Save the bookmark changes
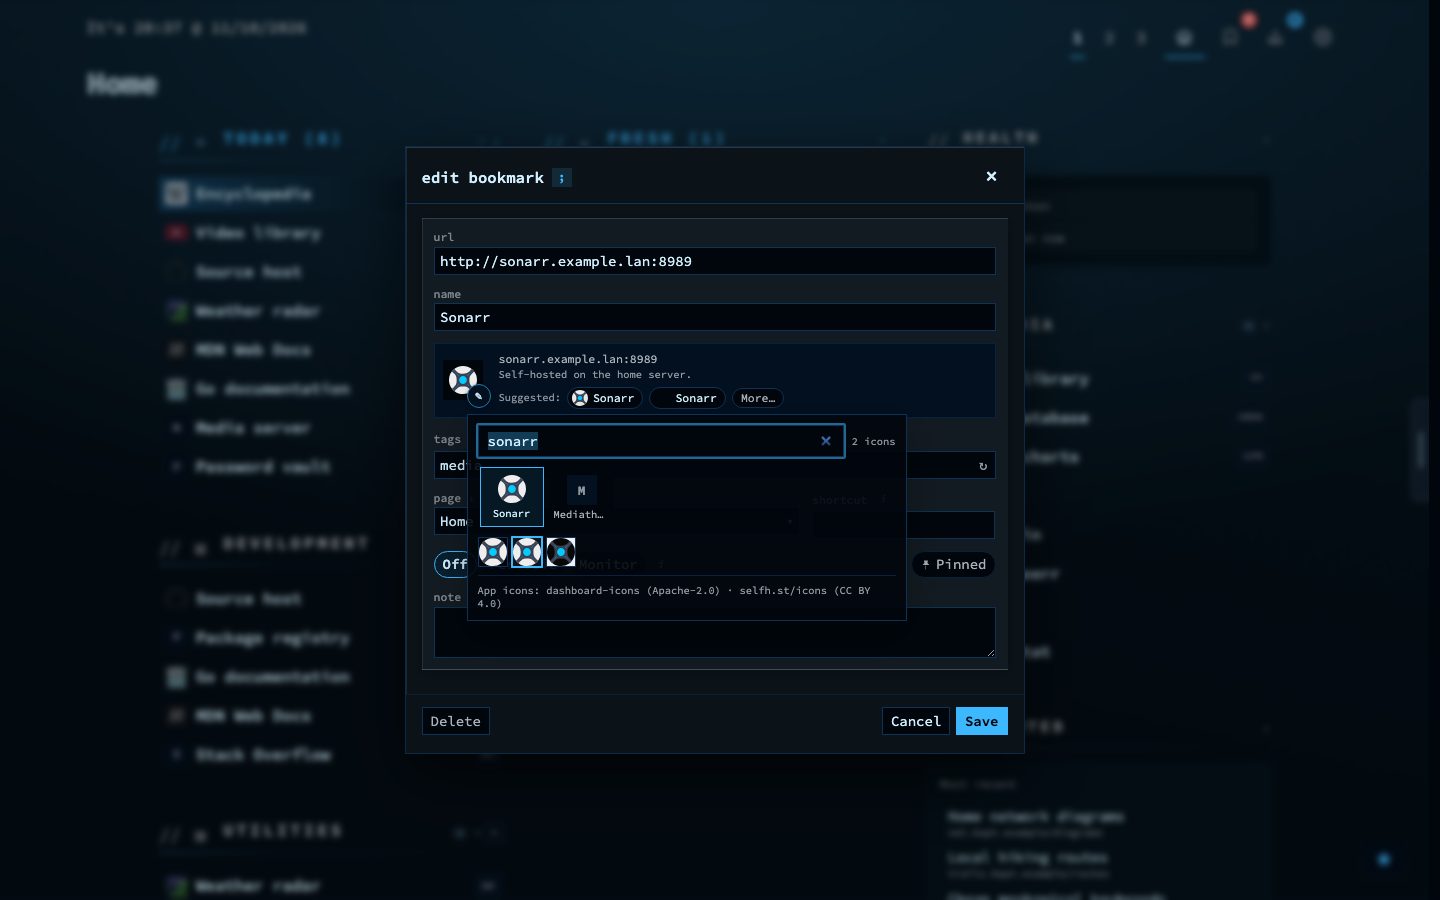 (982, 721)
